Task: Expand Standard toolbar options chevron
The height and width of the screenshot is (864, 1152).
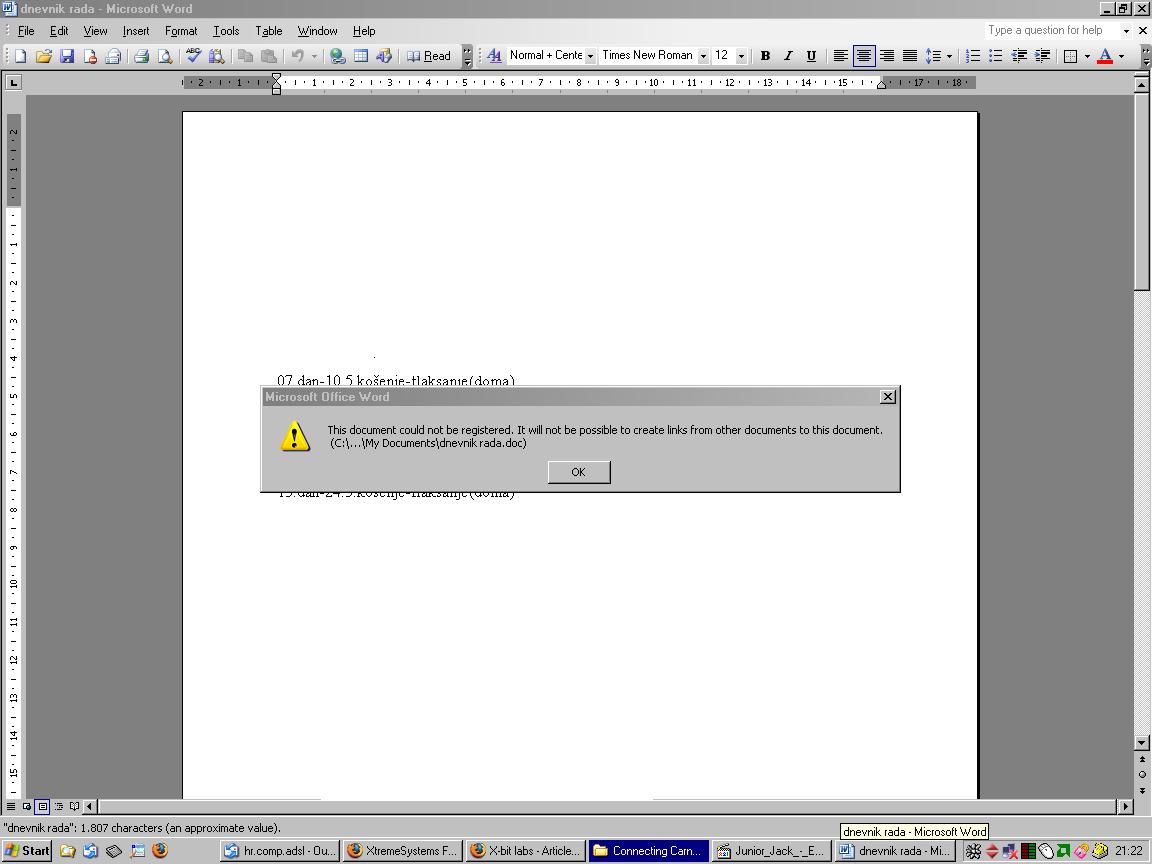Action: [x=467, y=56]
